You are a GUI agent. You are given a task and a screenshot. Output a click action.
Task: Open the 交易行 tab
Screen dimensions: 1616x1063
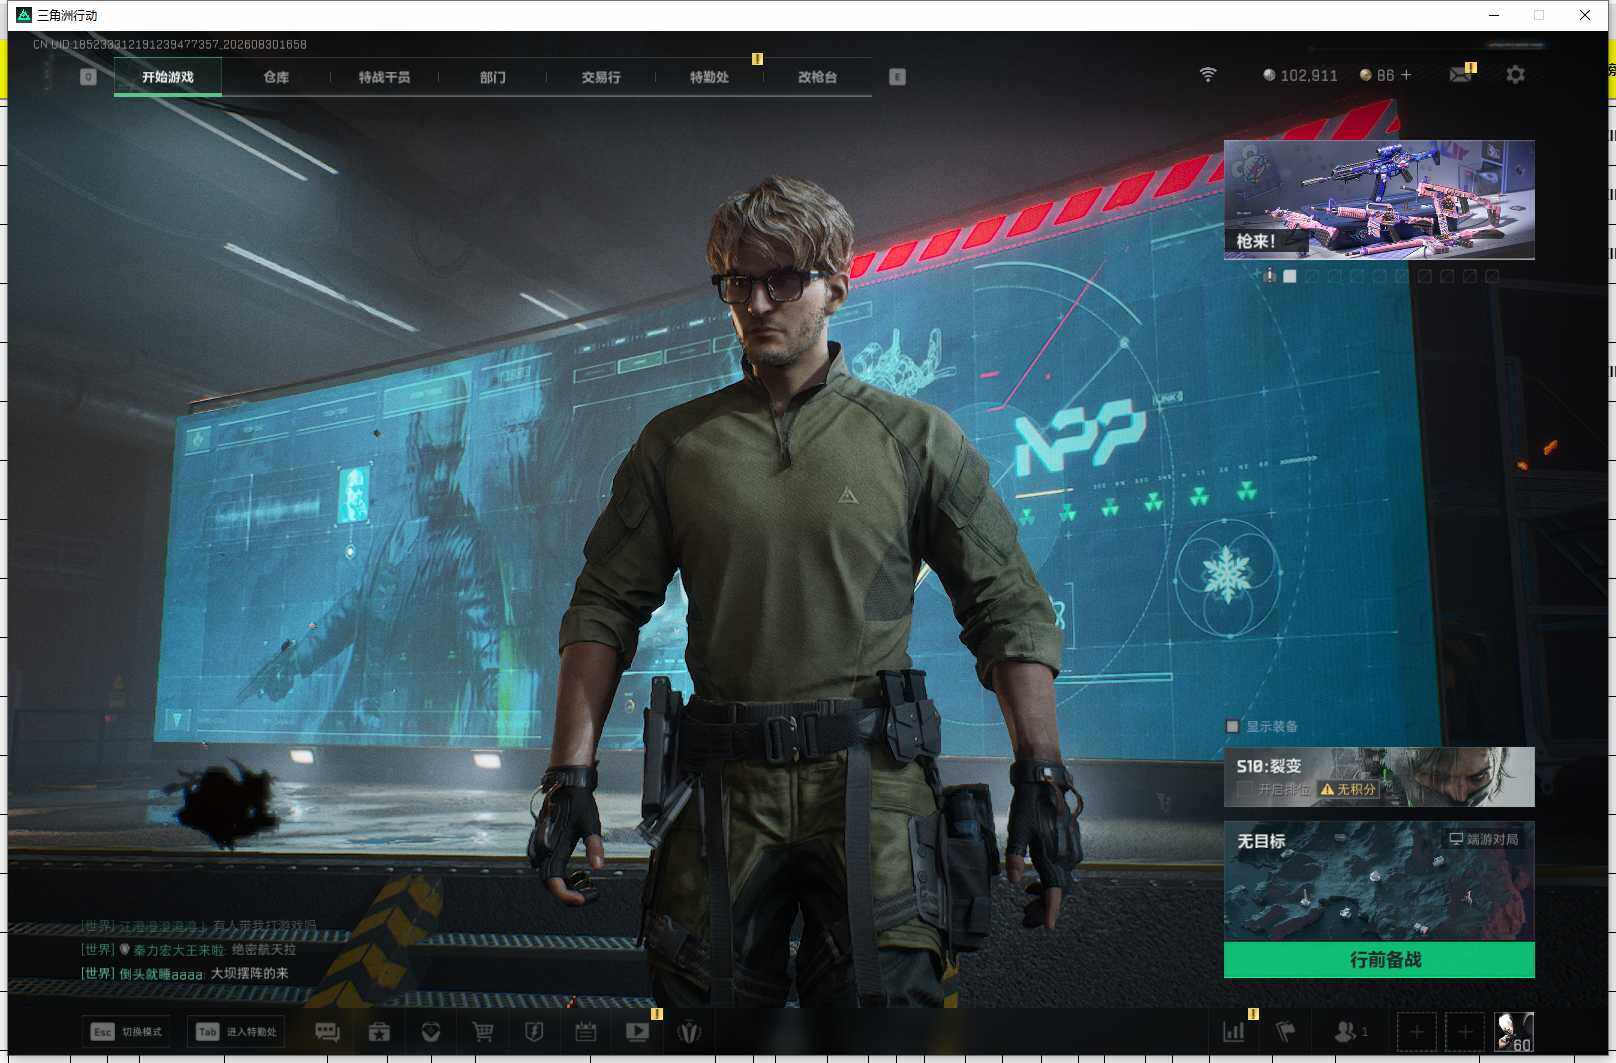[601, 77]
